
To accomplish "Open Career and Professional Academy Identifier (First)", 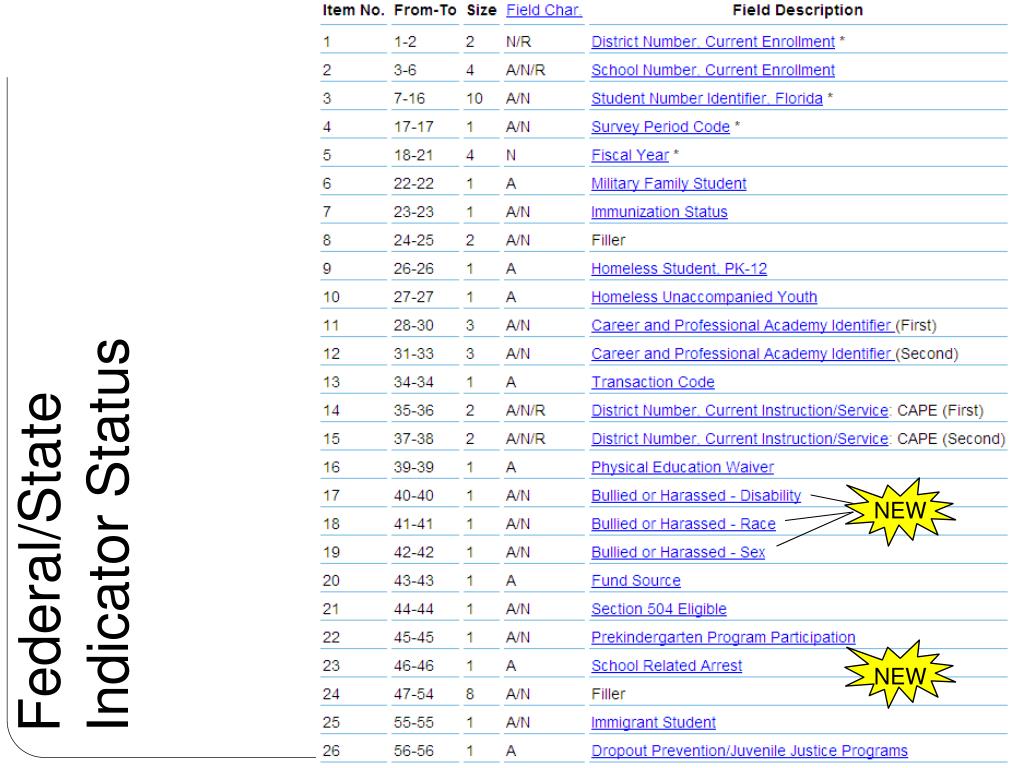I will (x=742, y=325).
